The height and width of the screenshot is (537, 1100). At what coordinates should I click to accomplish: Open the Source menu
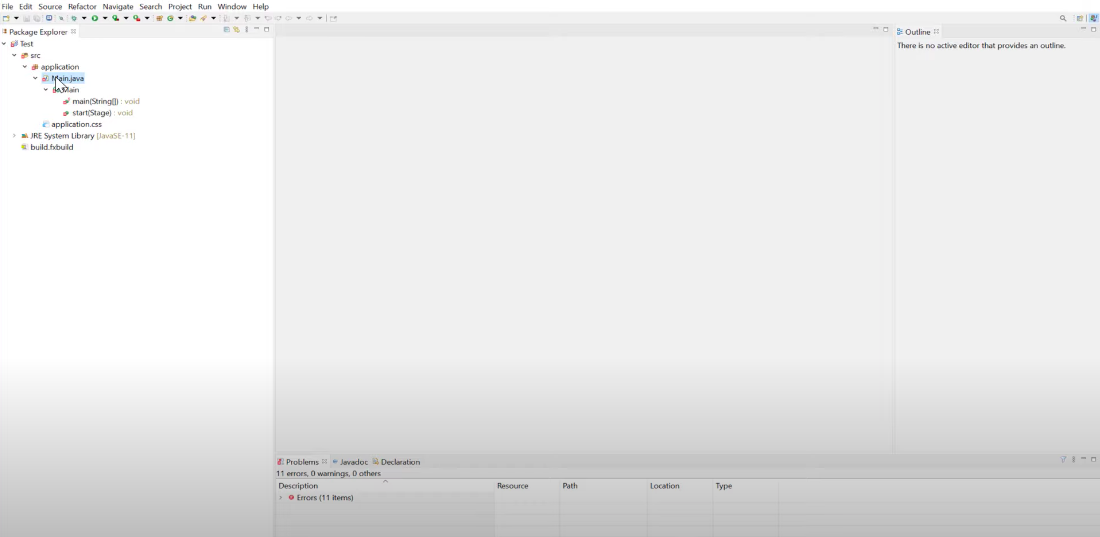[51, 6]
